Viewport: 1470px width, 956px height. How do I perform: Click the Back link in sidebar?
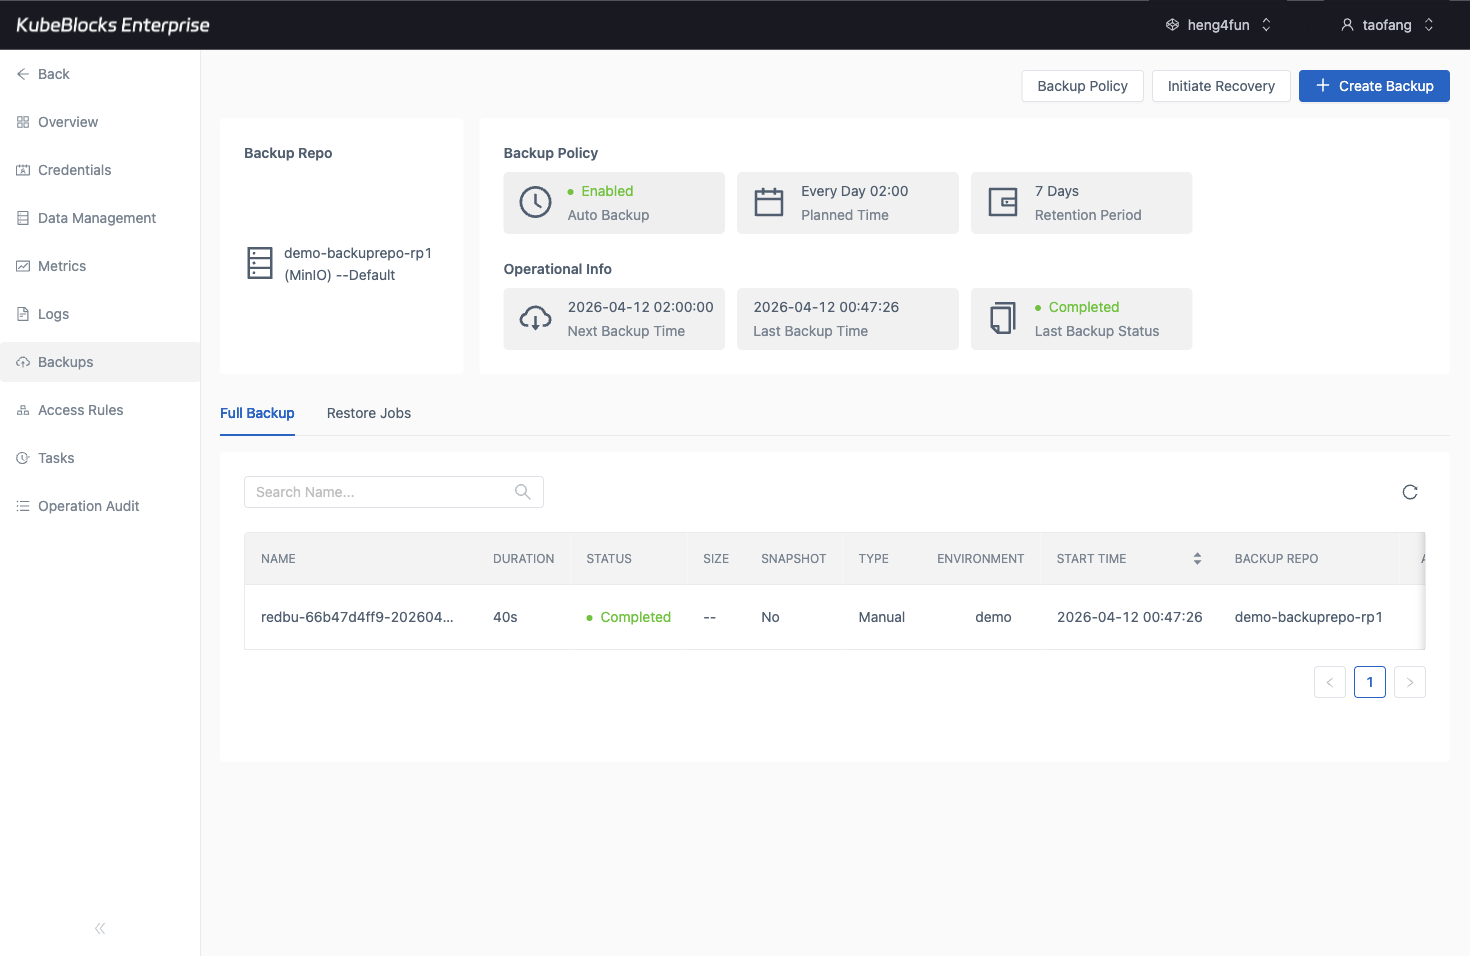[x=54, y=74]
